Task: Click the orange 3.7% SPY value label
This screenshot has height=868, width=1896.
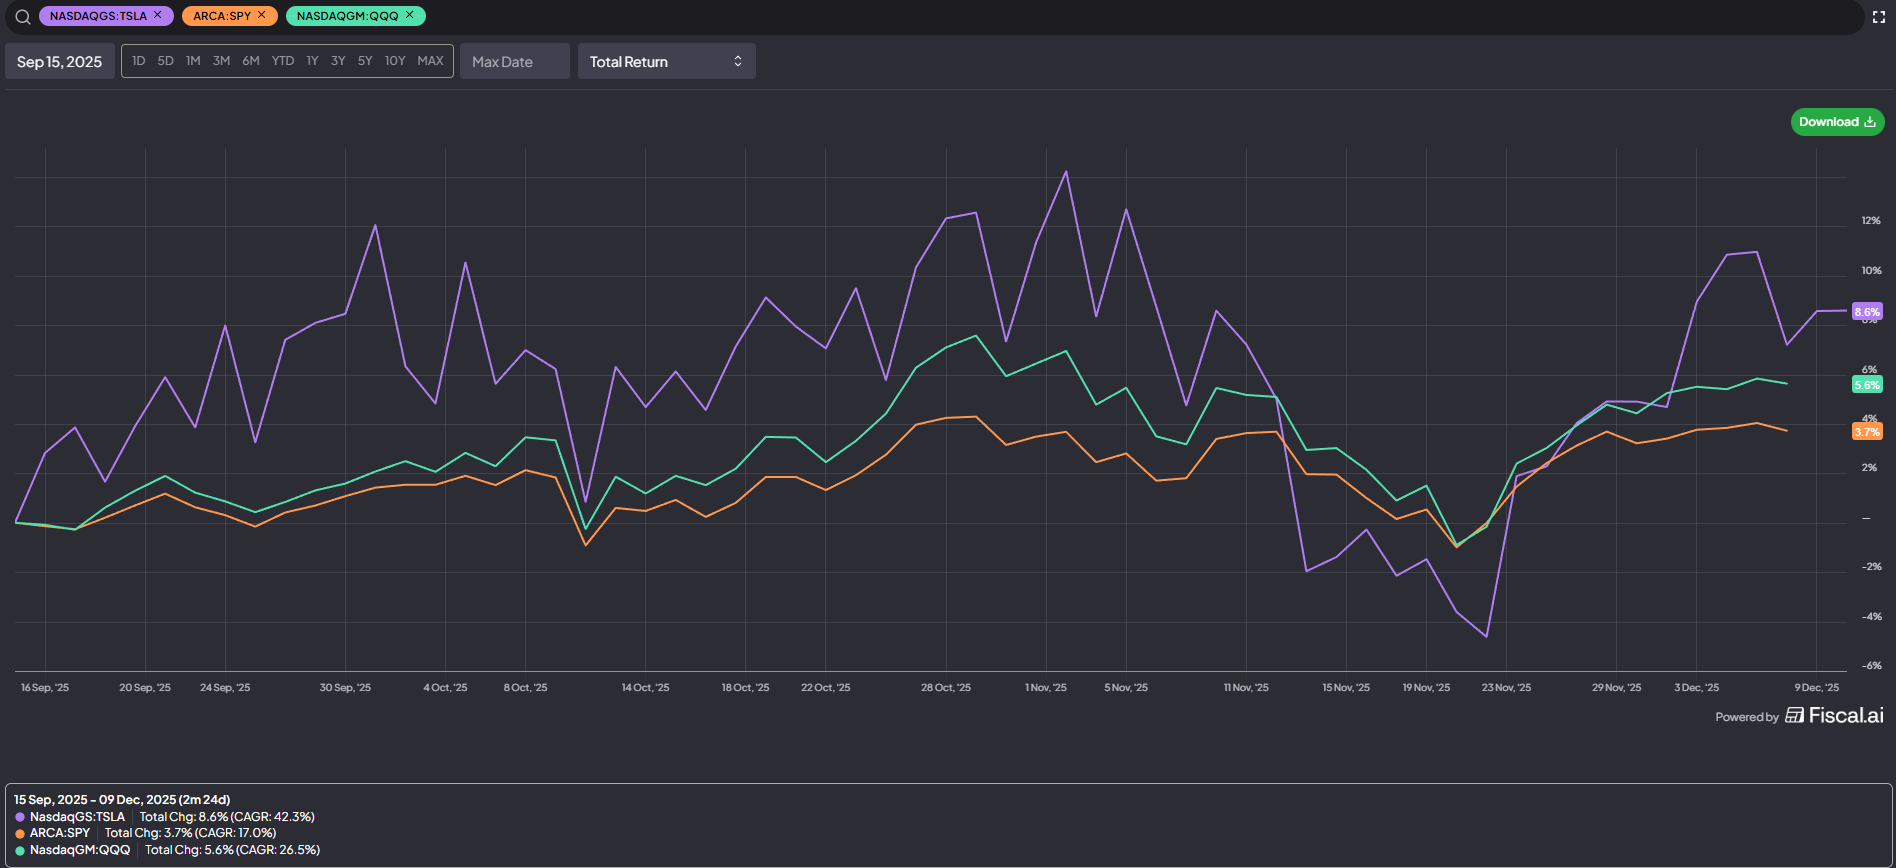Action: (1867, 432)
